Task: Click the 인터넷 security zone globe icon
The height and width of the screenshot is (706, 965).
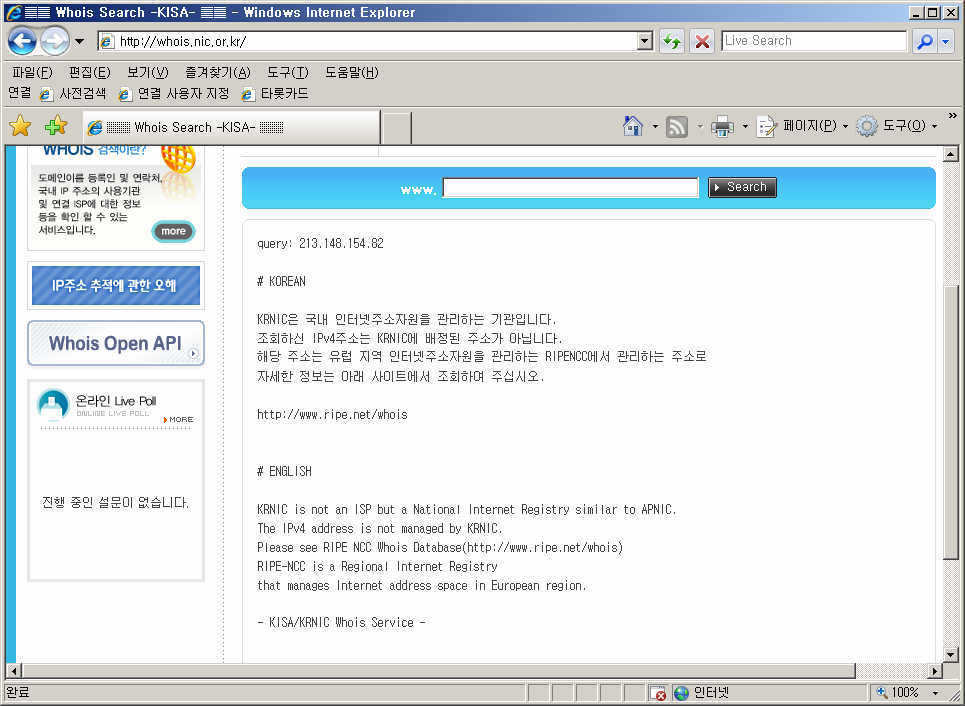Action: [x=681, y=693]
